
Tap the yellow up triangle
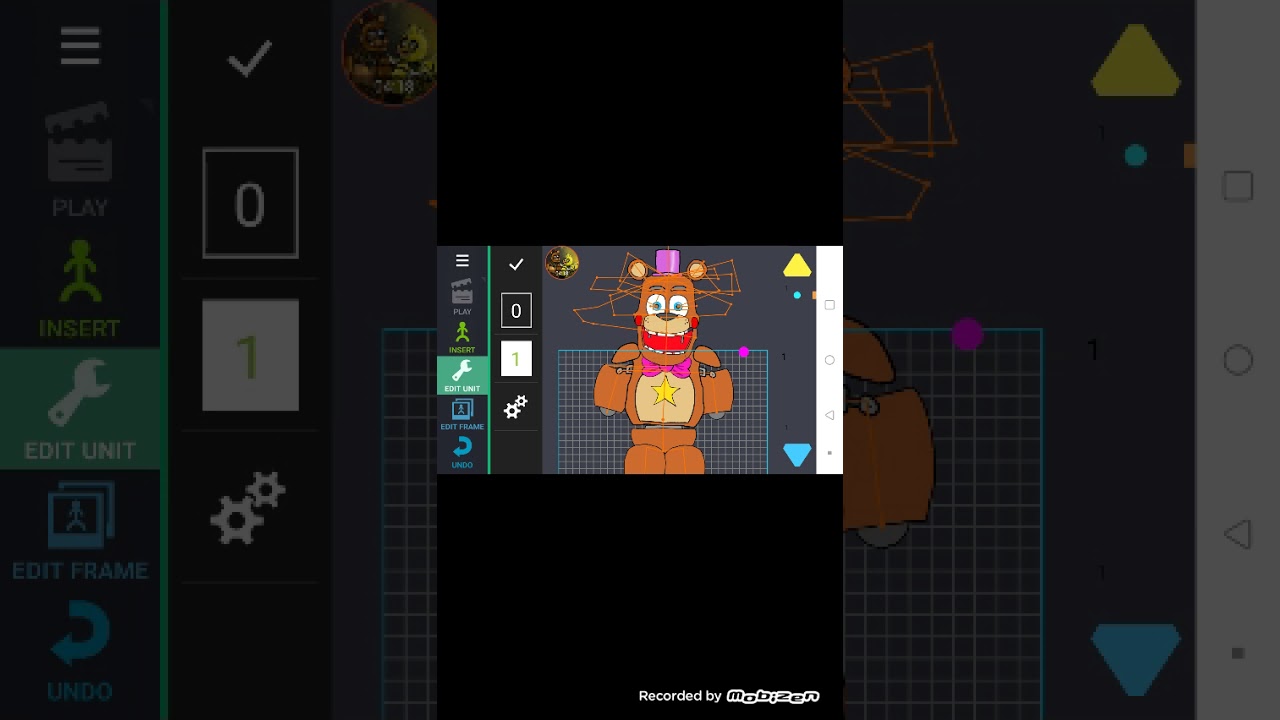(x=797, y=265)
